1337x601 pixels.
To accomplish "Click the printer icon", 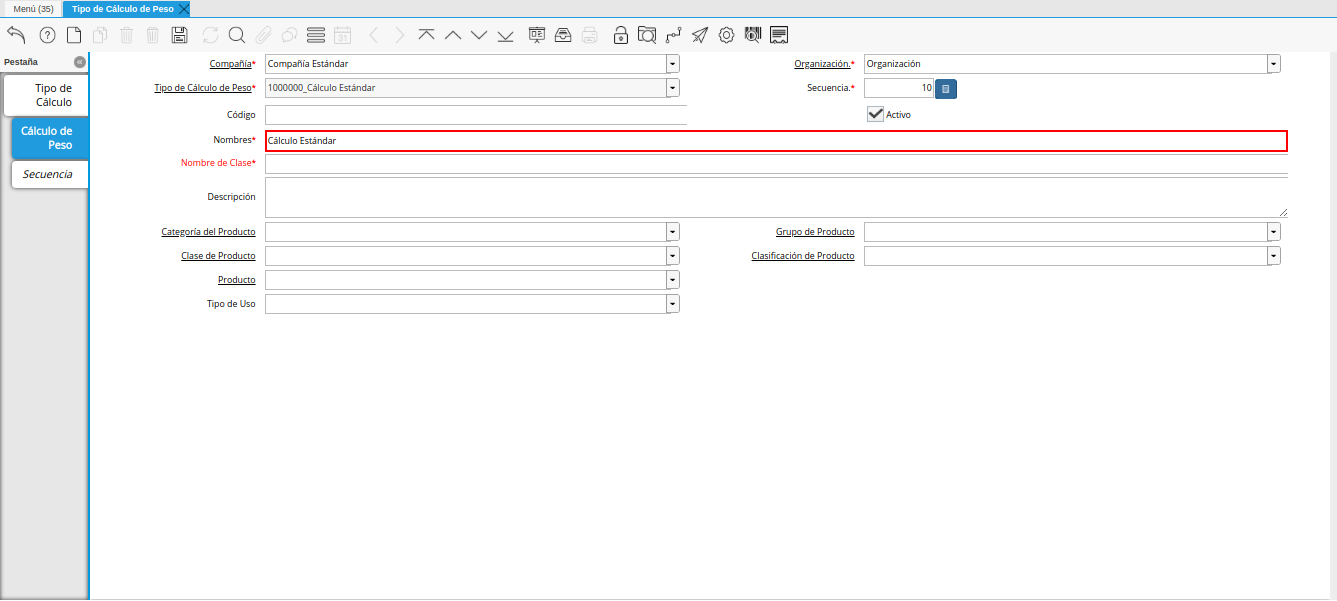I will [590, 35].
